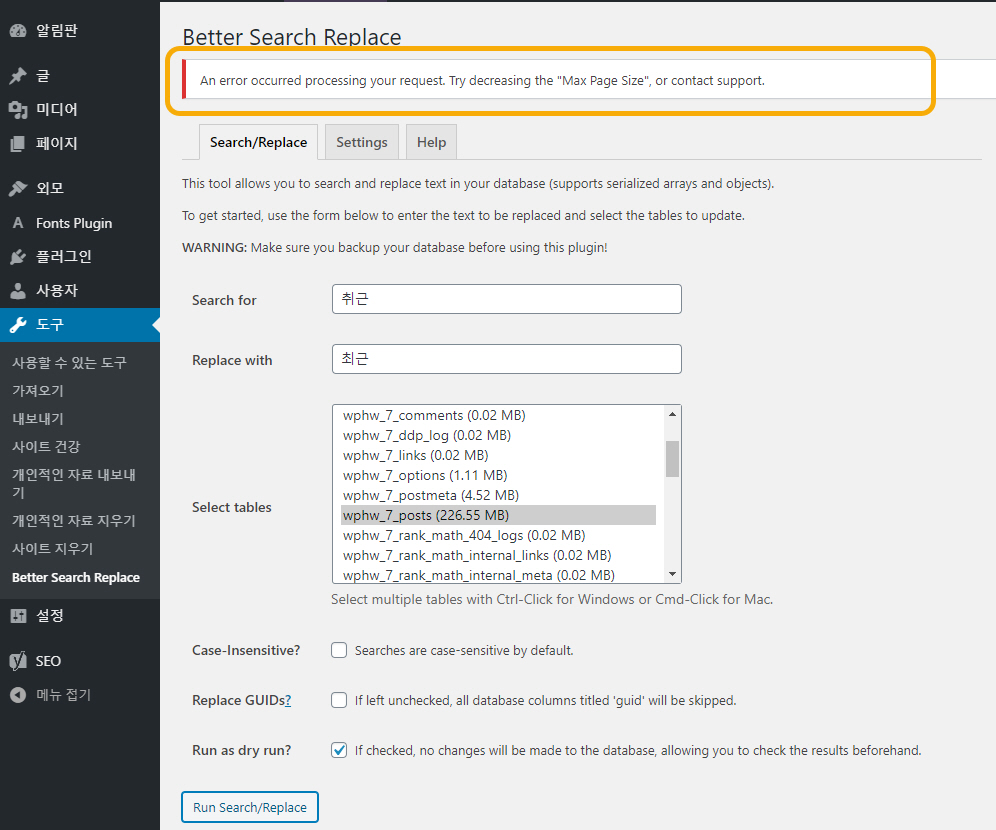Switch to the Settings tab

(361, 142)
